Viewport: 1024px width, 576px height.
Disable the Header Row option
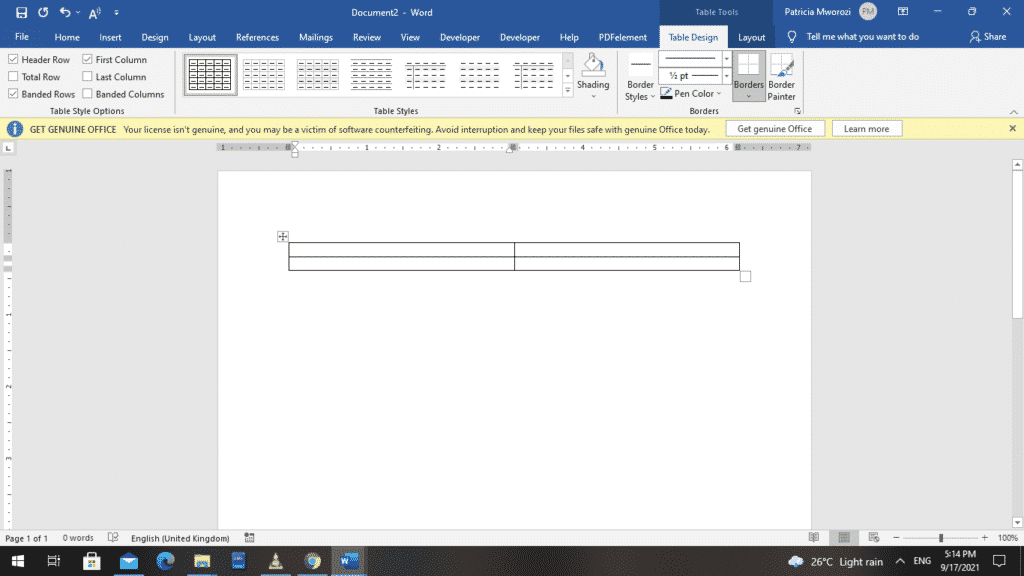11,59
